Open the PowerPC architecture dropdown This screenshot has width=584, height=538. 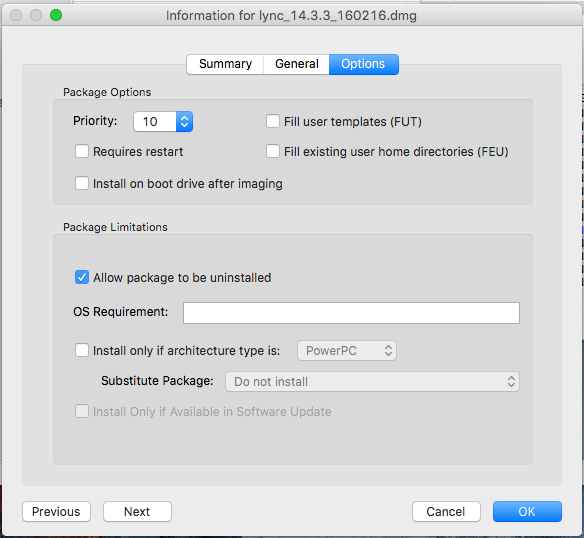coord(347,351)
